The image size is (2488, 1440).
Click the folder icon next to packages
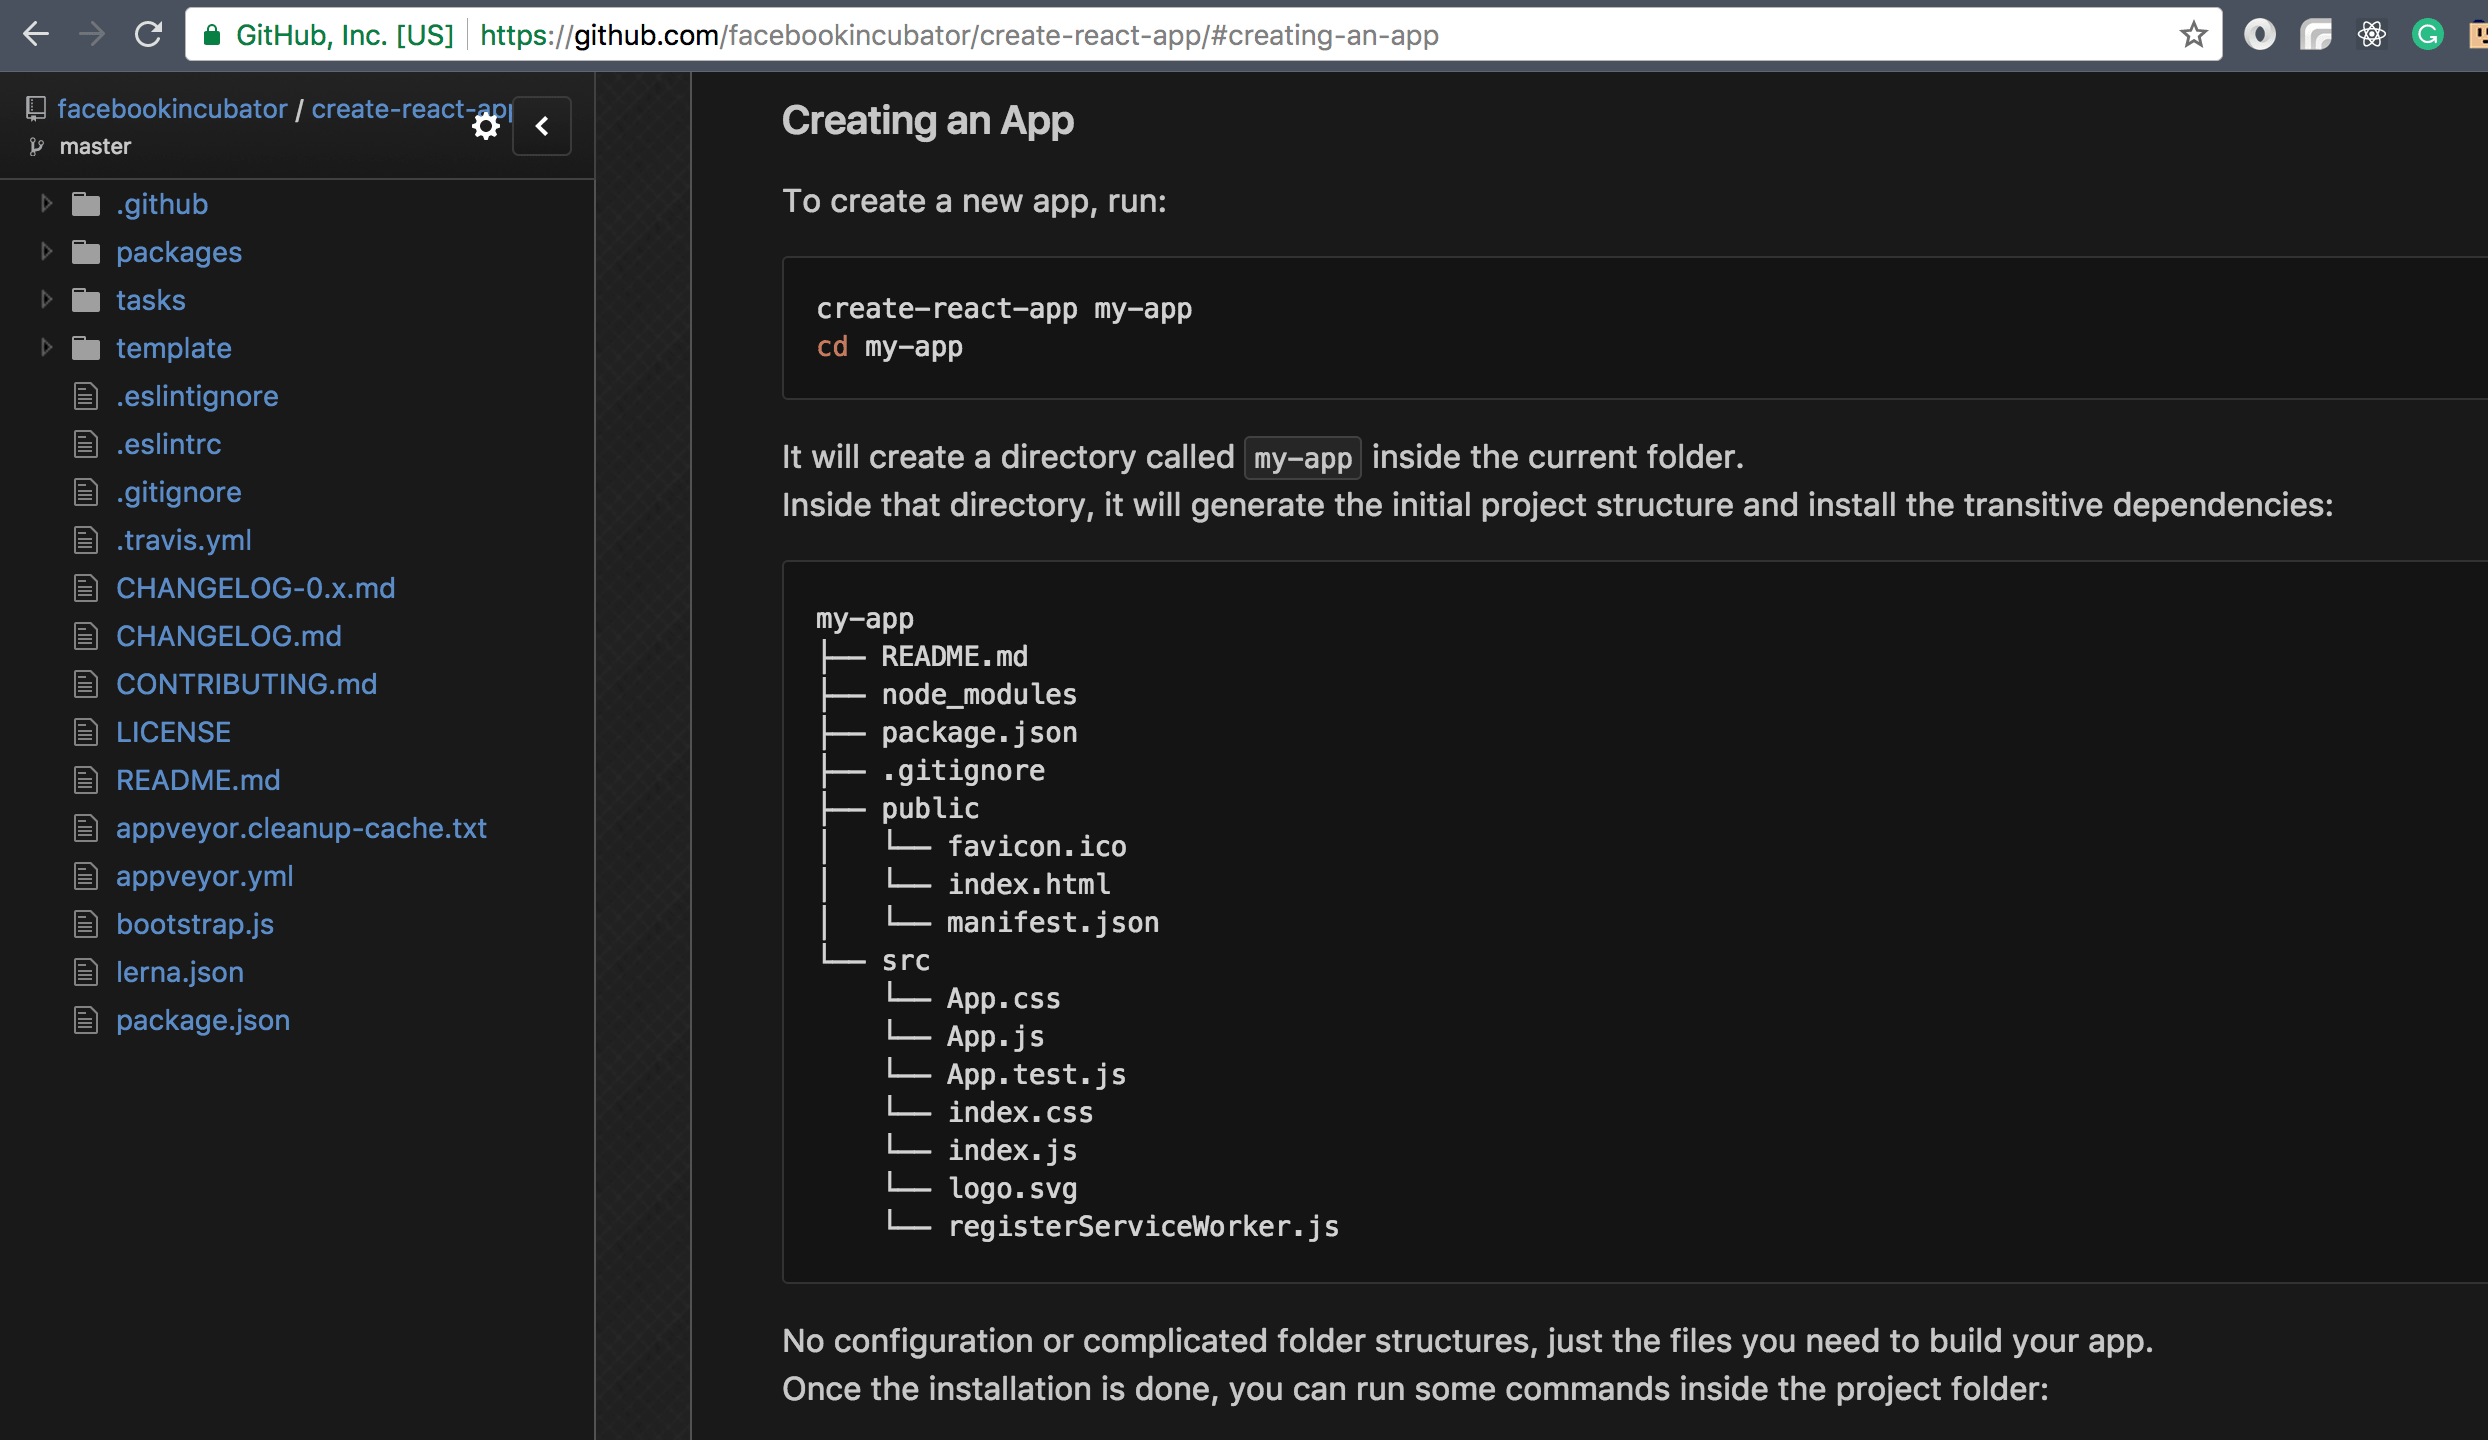pyautogui.click(x=86, y=252)
